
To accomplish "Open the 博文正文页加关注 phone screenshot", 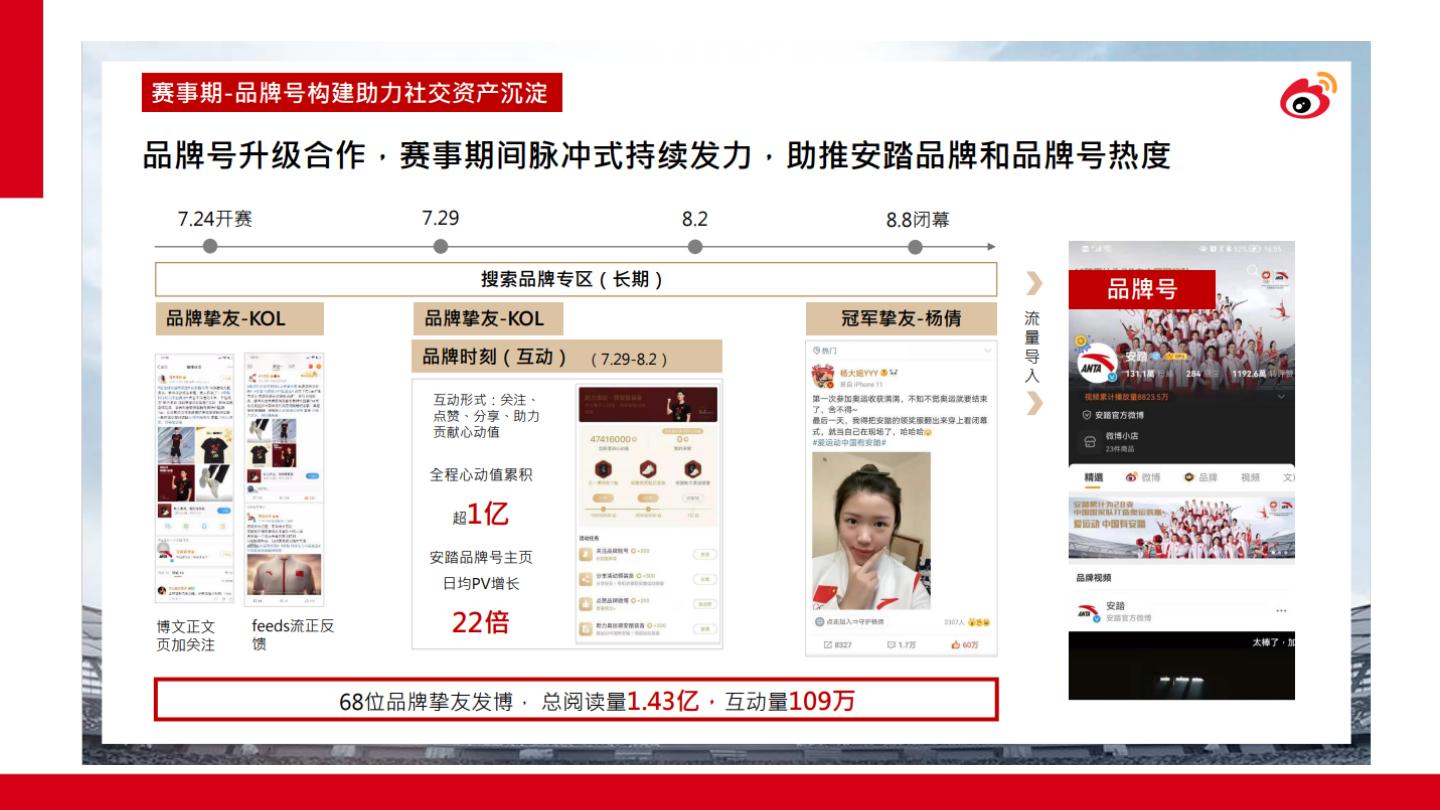I will coord(195,478).
